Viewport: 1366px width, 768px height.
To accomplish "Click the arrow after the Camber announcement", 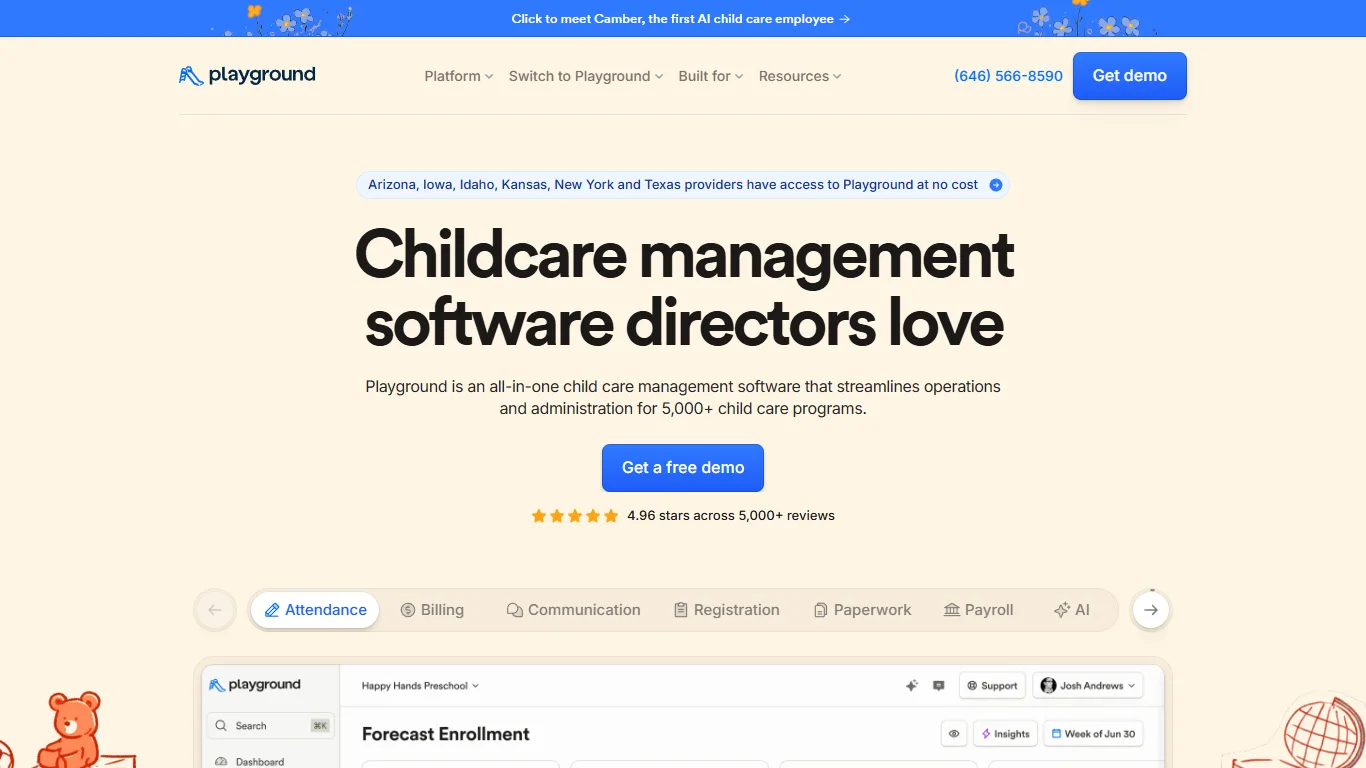I will click(845, 19).
